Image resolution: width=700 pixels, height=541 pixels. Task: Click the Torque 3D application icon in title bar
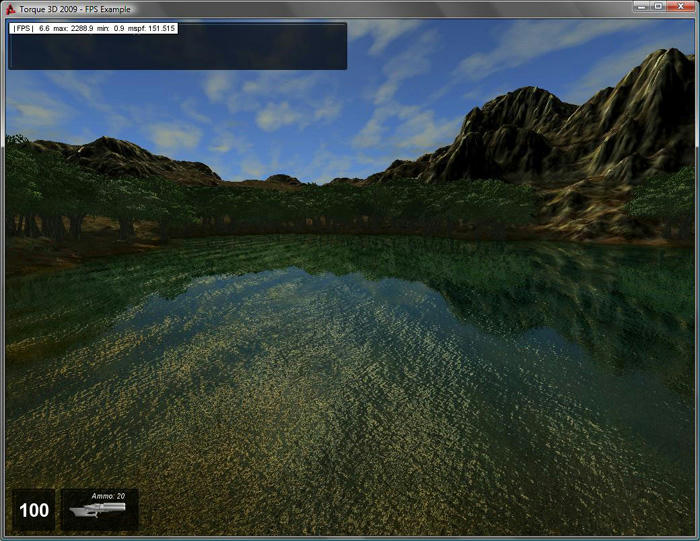coord(11,9)
